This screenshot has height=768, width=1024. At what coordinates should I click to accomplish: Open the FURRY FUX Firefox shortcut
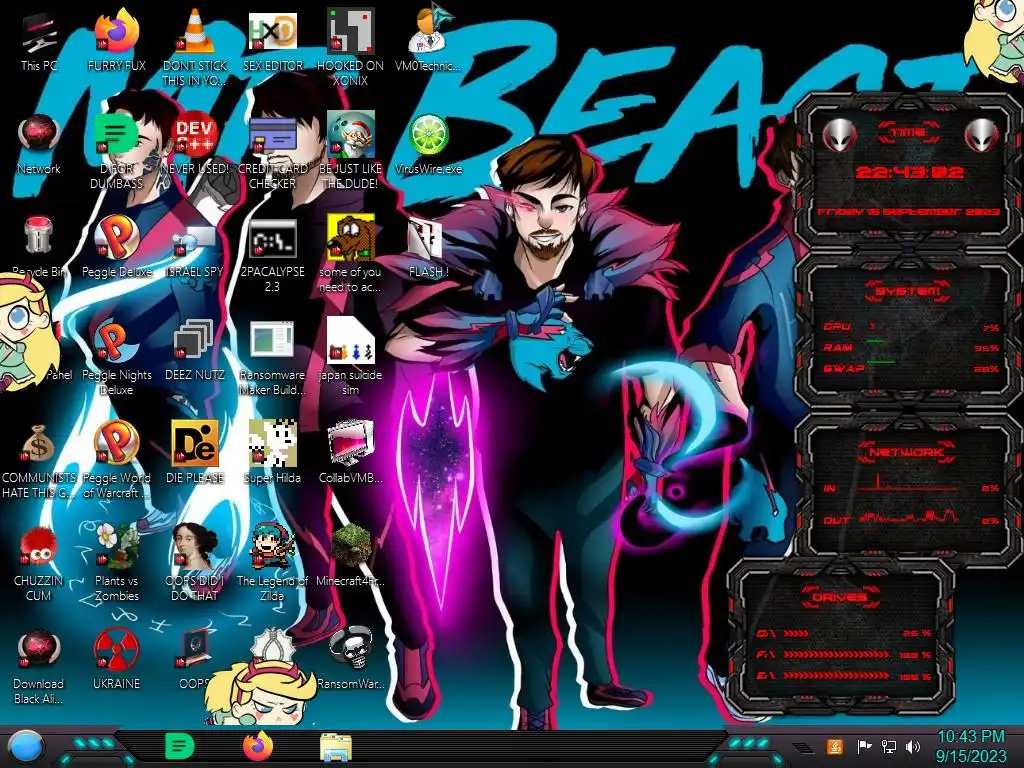point(116,41)
